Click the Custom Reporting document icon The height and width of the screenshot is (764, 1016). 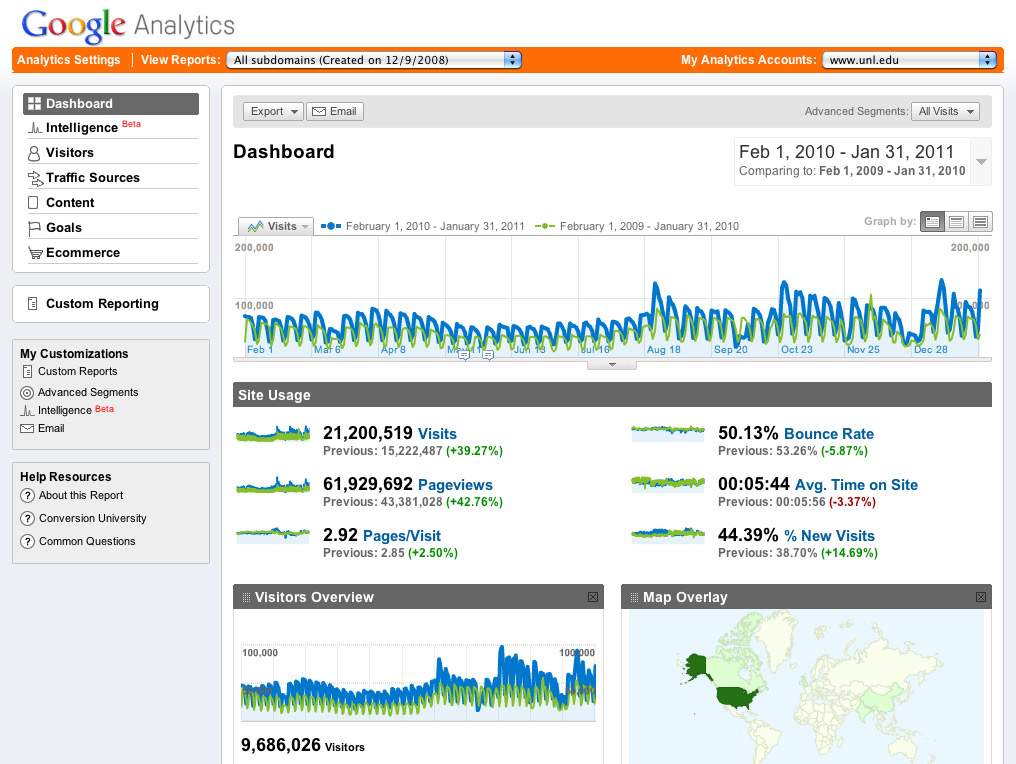33,304
